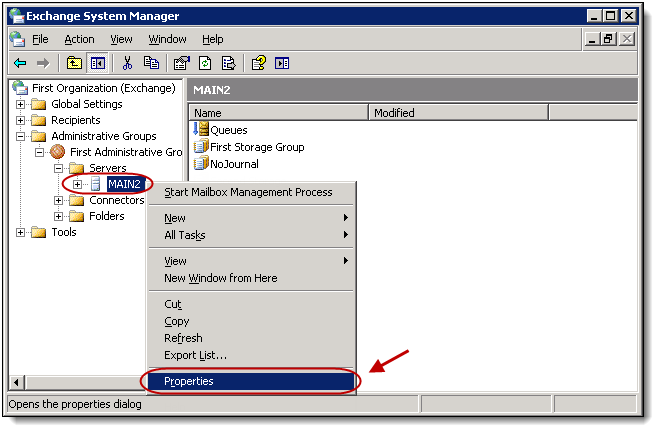Expand the Folders node
The height and width of the screenshot is (434, 661).
point(58,216)
